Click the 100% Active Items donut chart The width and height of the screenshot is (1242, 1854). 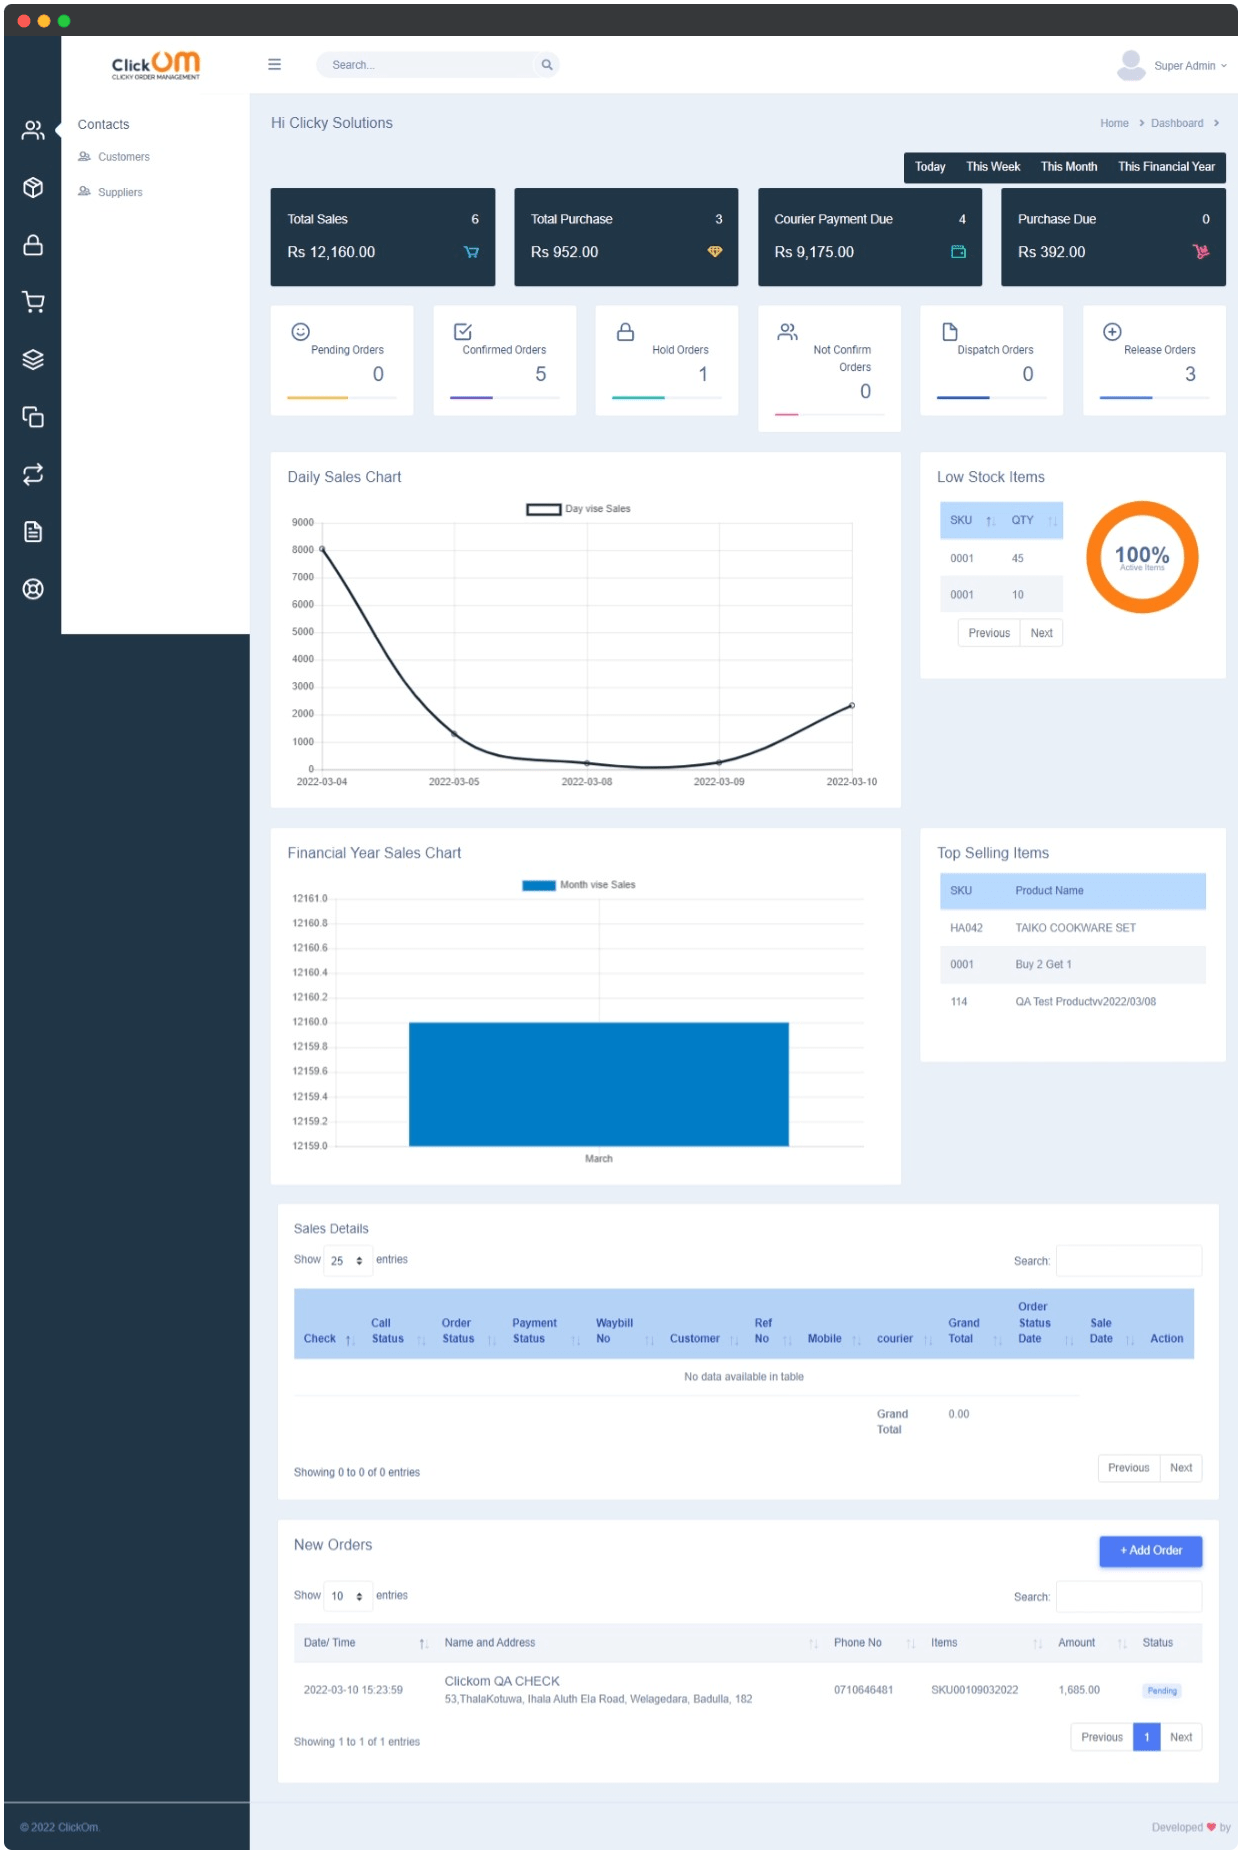tap(1142, 557)
